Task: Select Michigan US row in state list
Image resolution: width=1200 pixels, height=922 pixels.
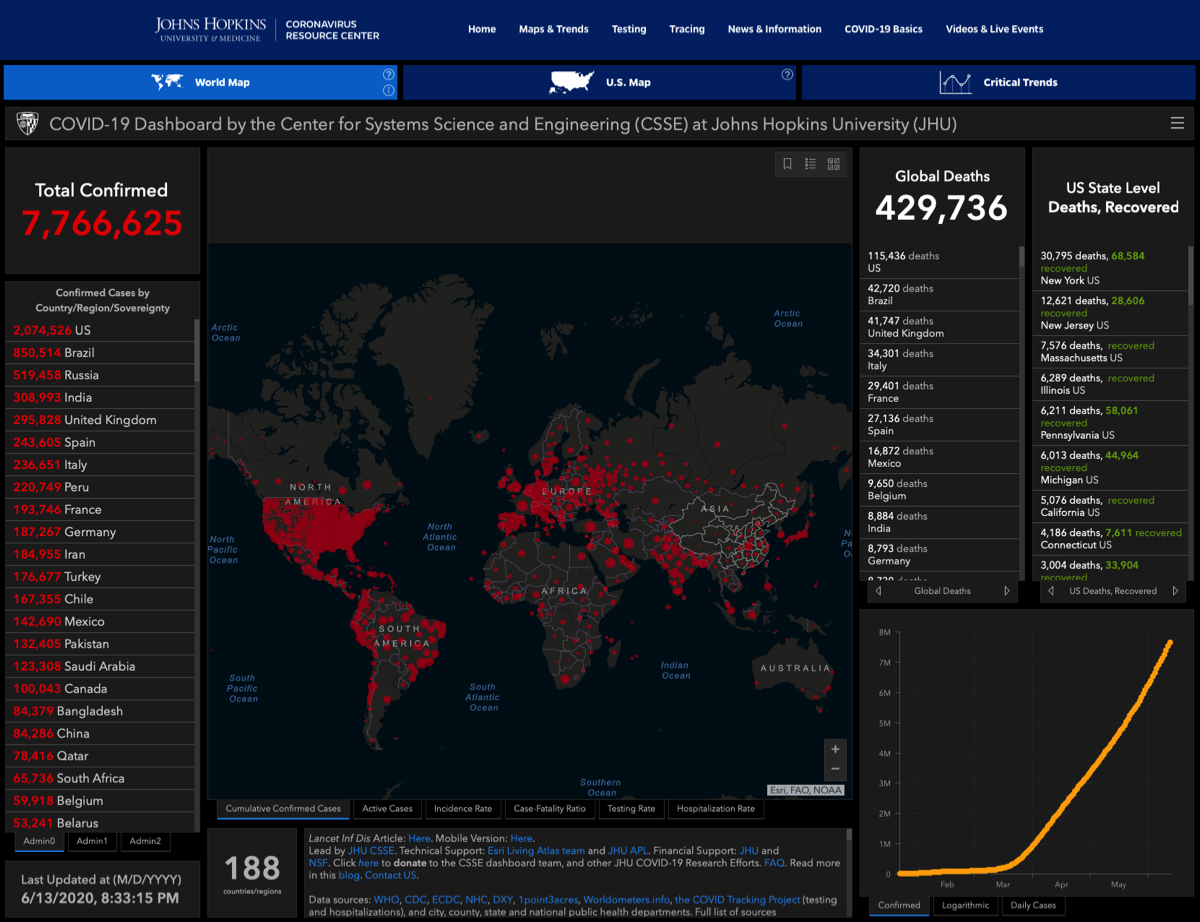Action: click(1112, 467)
